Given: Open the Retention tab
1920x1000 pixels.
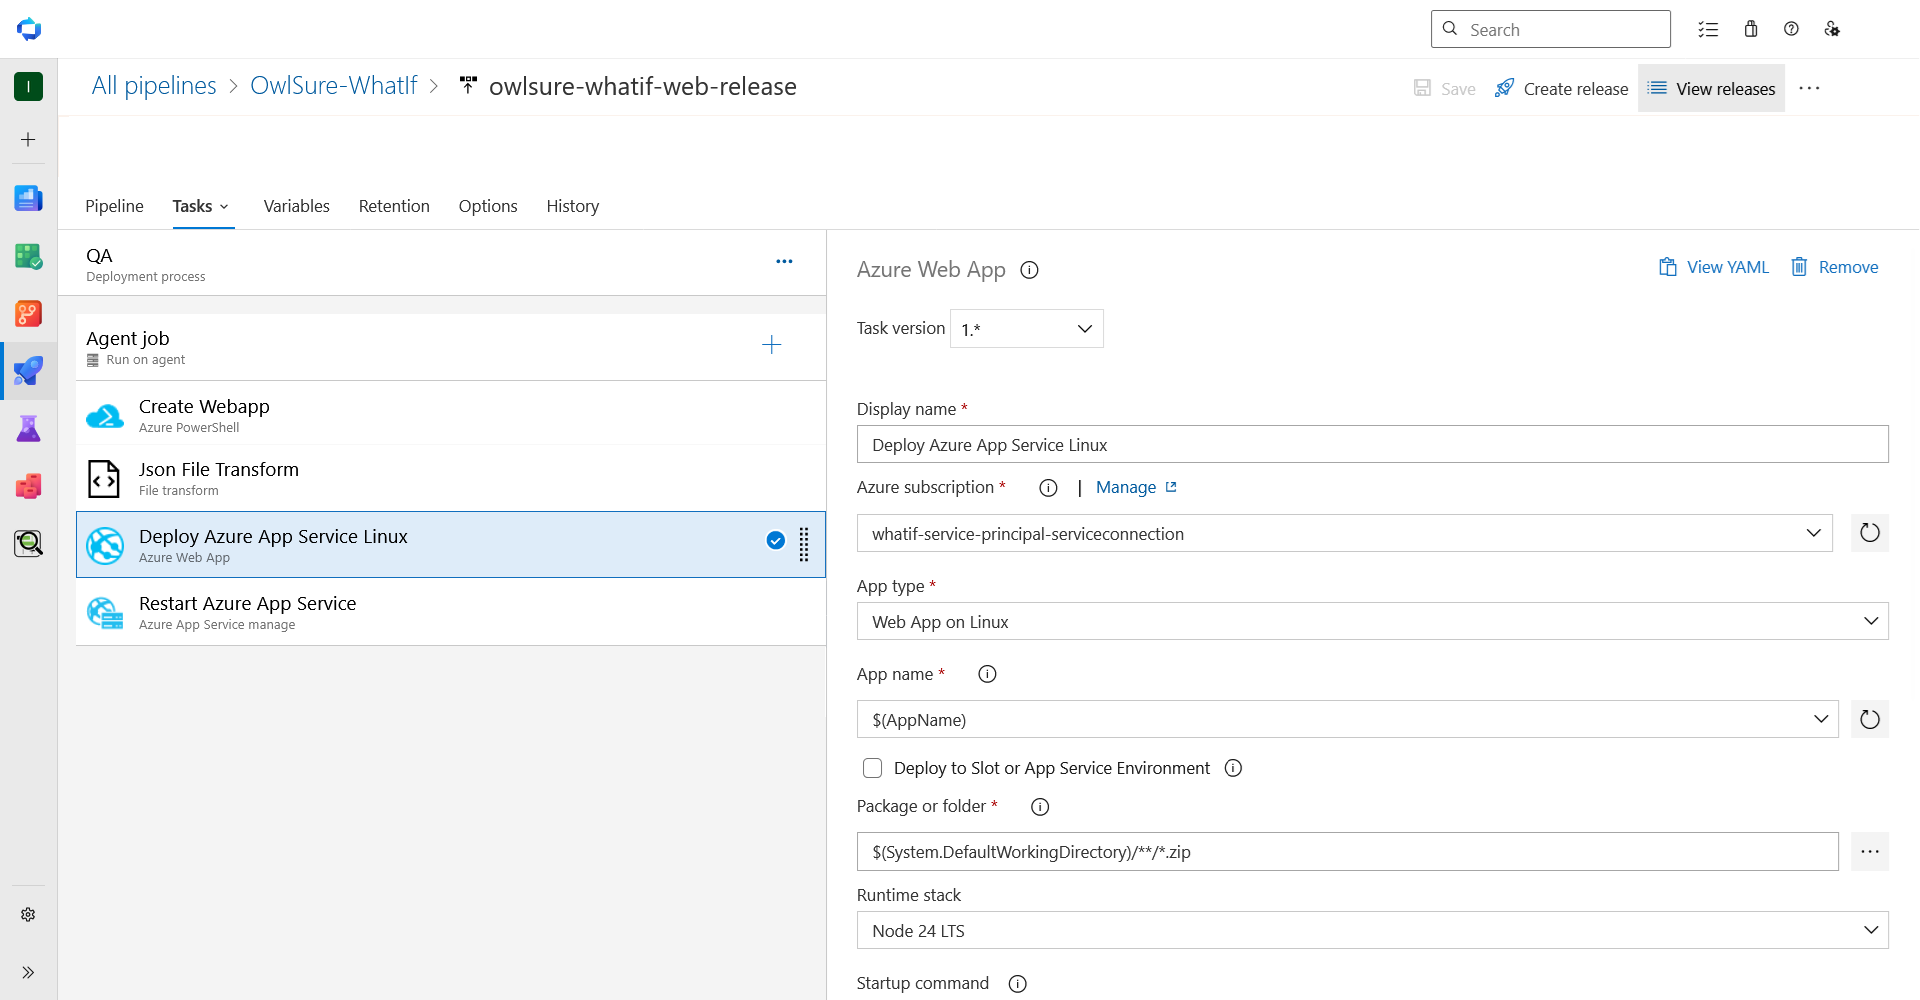Looking at the screenshot, I should pos(394,206).
